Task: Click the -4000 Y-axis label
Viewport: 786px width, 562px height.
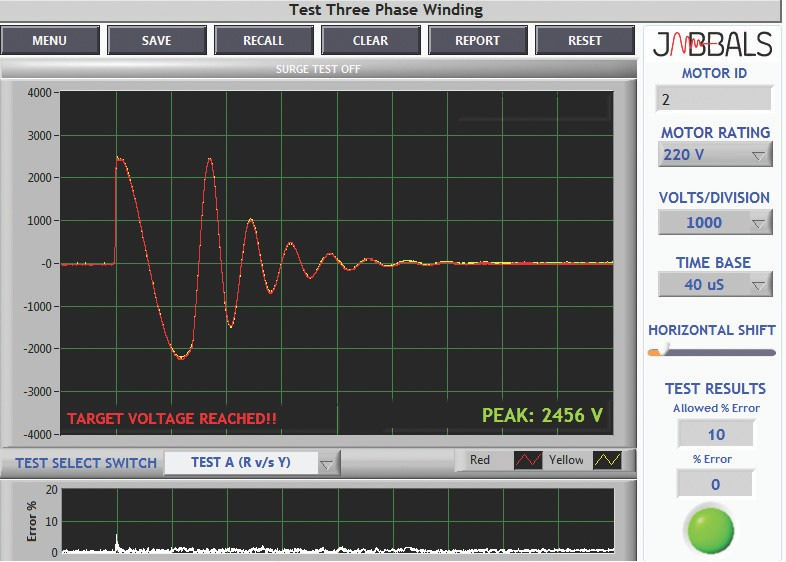Action: [x=38, y=435]
